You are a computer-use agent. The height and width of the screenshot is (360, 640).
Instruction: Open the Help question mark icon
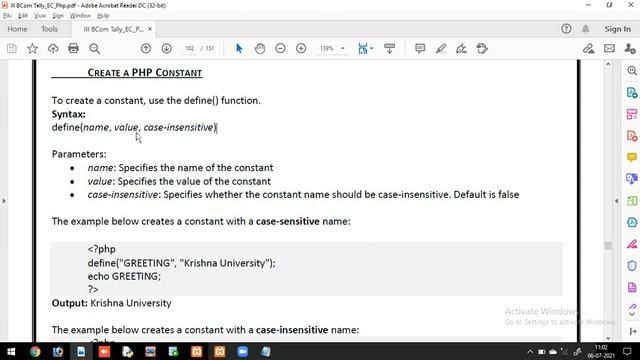pyautogui.click(x=566, y=29)
